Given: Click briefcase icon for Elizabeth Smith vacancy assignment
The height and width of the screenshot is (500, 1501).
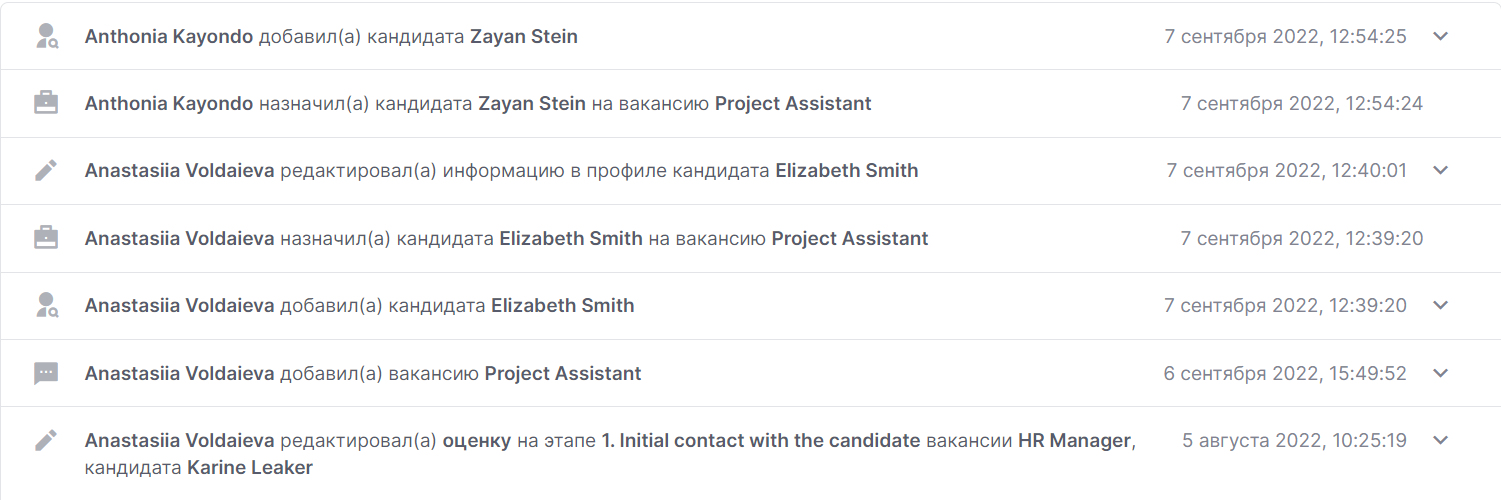Looking at the screenshot, I should point(46,238).
